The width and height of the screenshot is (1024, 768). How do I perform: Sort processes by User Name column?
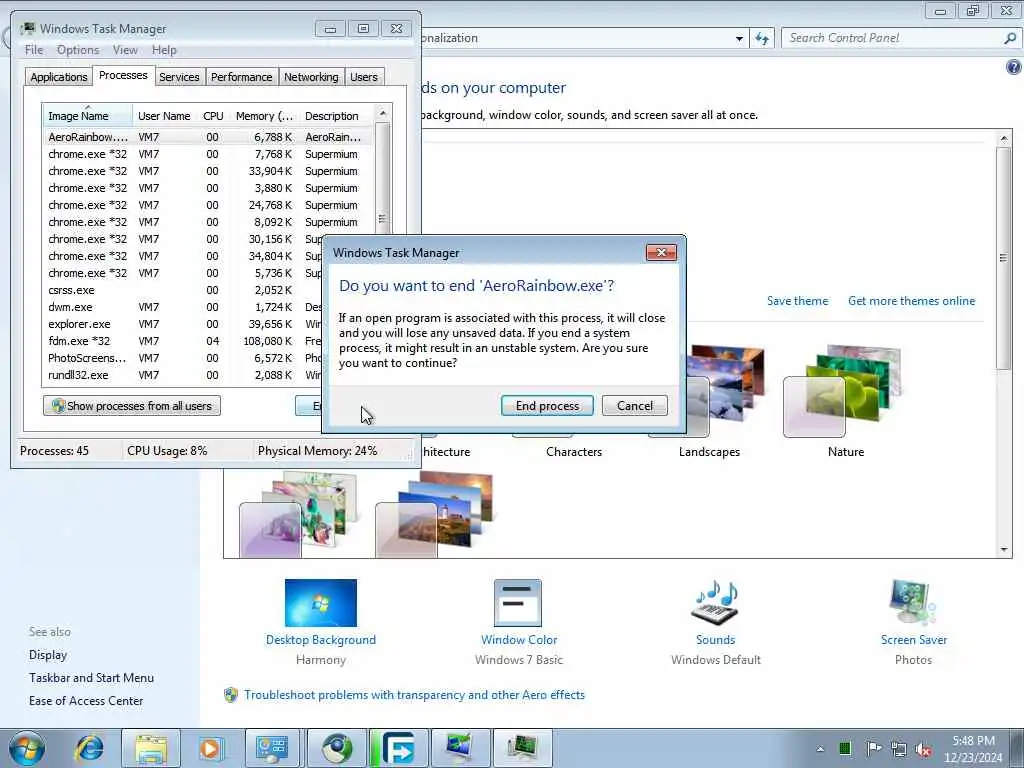point(164,116)
